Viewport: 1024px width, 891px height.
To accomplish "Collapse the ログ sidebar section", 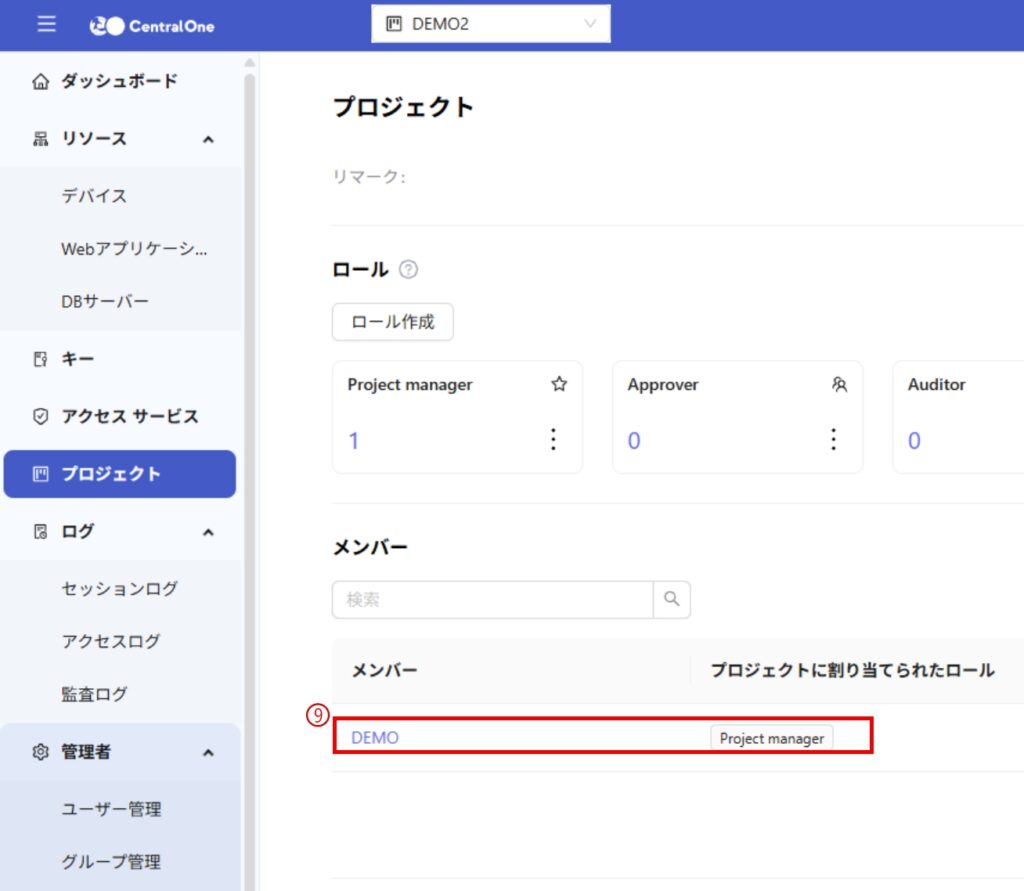I will point(208,532).
